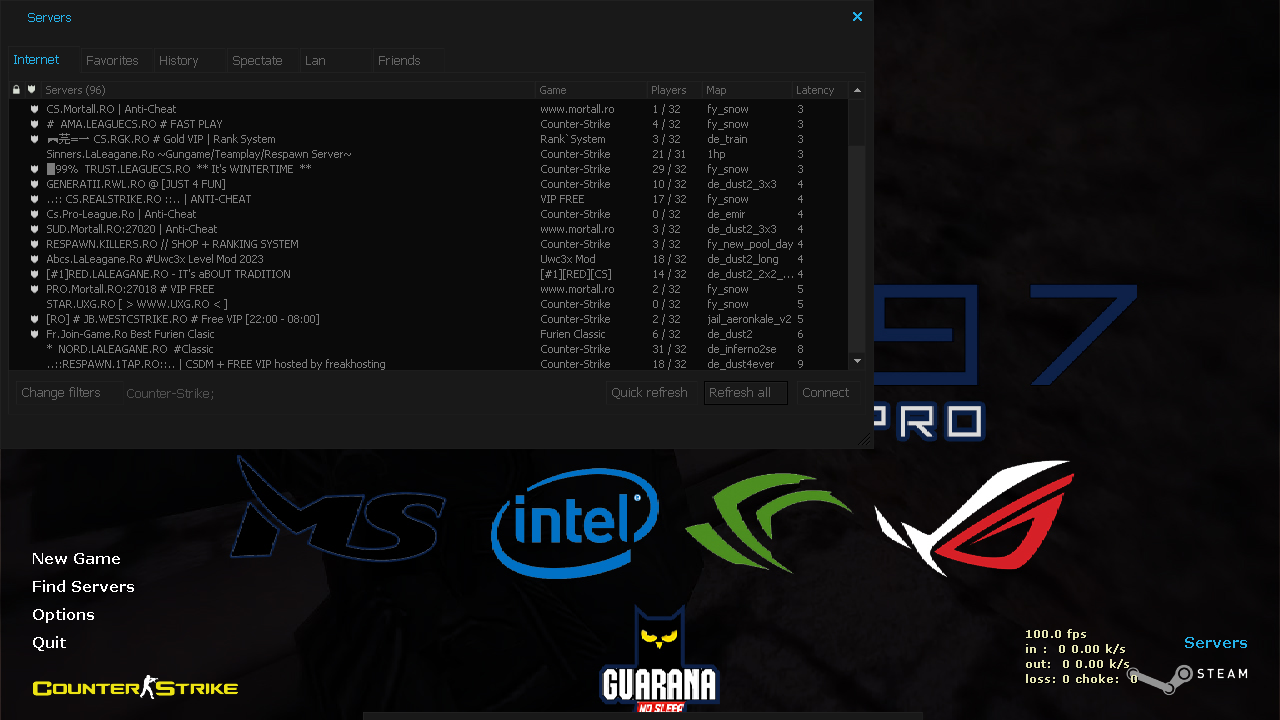This screenshot has width=1280, height=720.
Task: Open the Spectate tab
Action: click(256, 59)
